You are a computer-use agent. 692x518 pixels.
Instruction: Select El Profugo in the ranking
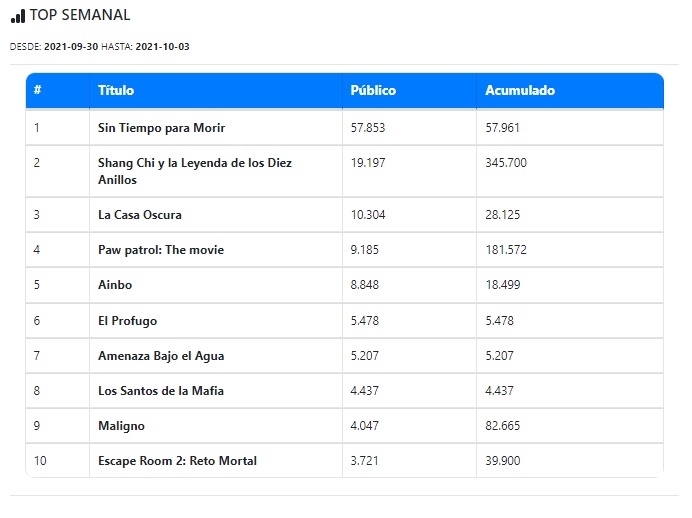127,321
